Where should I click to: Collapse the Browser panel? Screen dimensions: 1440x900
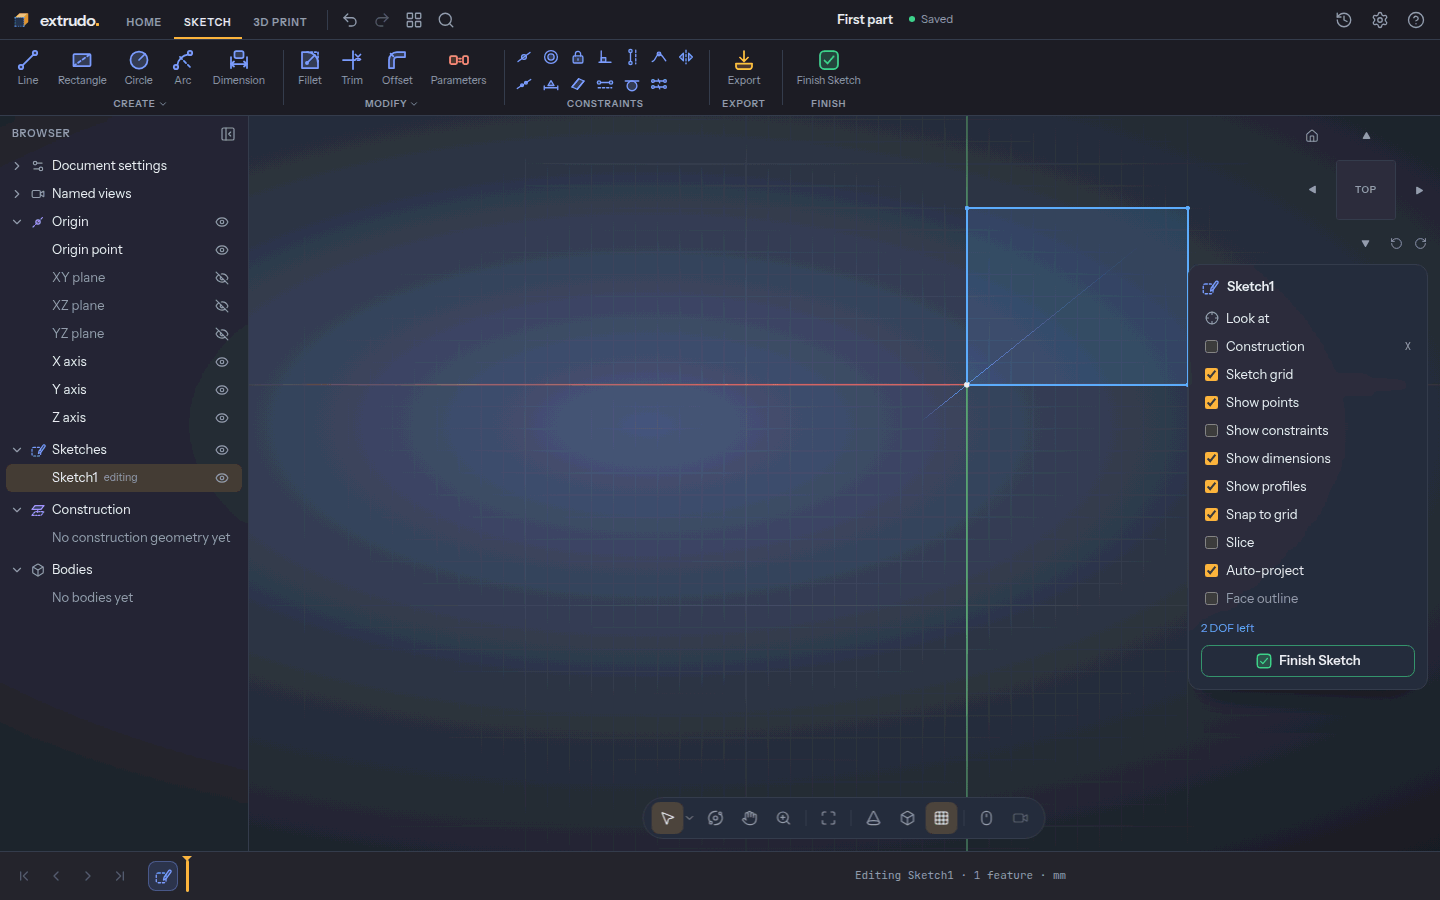coord(228,134)
